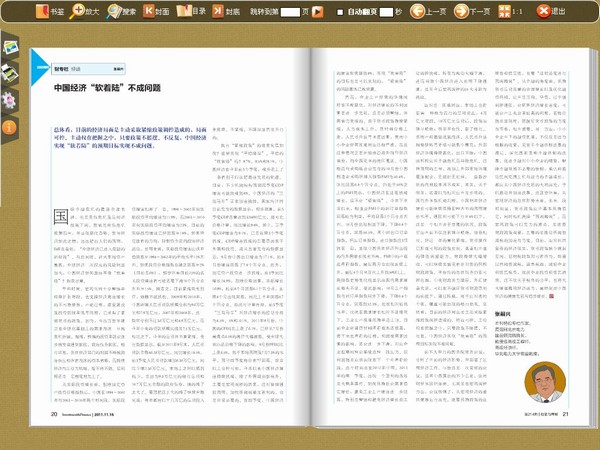Screen dimensions: 600x450
Task: Click the author portrait illustration
Action: tap(545, 382)
